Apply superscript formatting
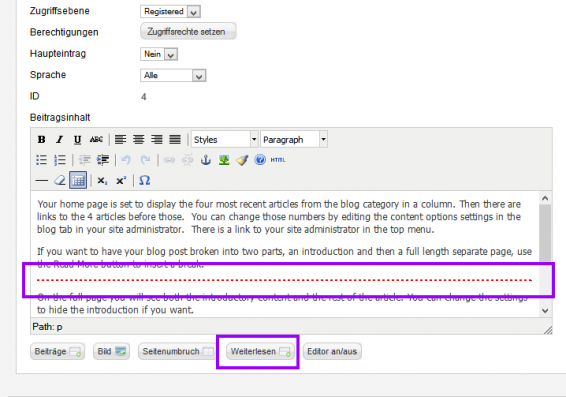 121,180
